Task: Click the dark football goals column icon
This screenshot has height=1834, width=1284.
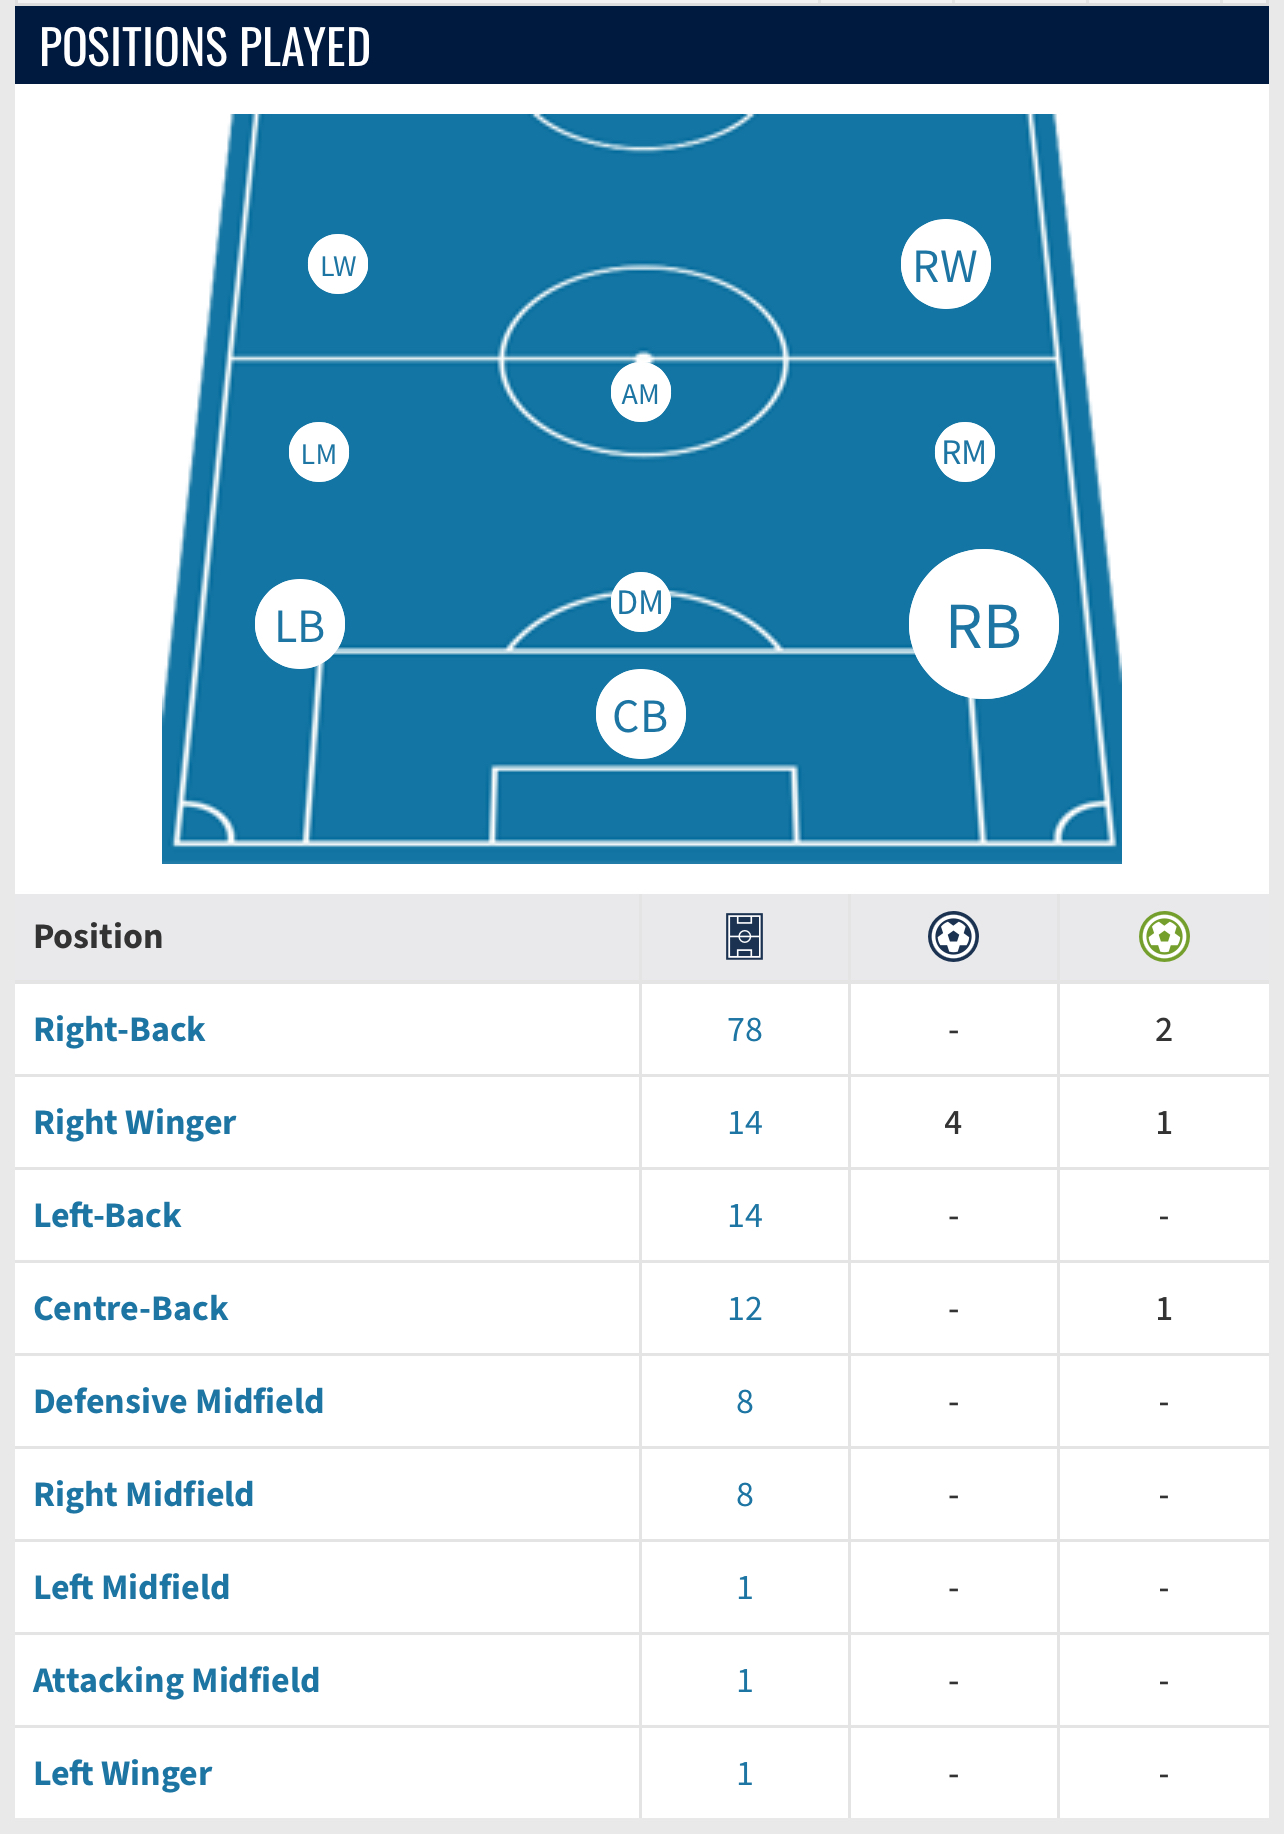Action: 954,937
